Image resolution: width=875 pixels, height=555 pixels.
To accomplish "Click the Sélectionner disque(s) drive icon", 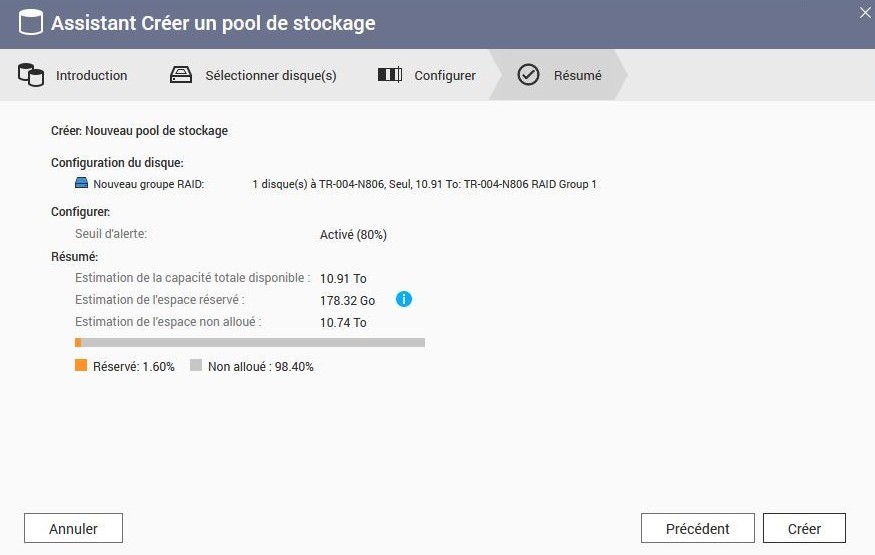I will (x=180, y=75).
